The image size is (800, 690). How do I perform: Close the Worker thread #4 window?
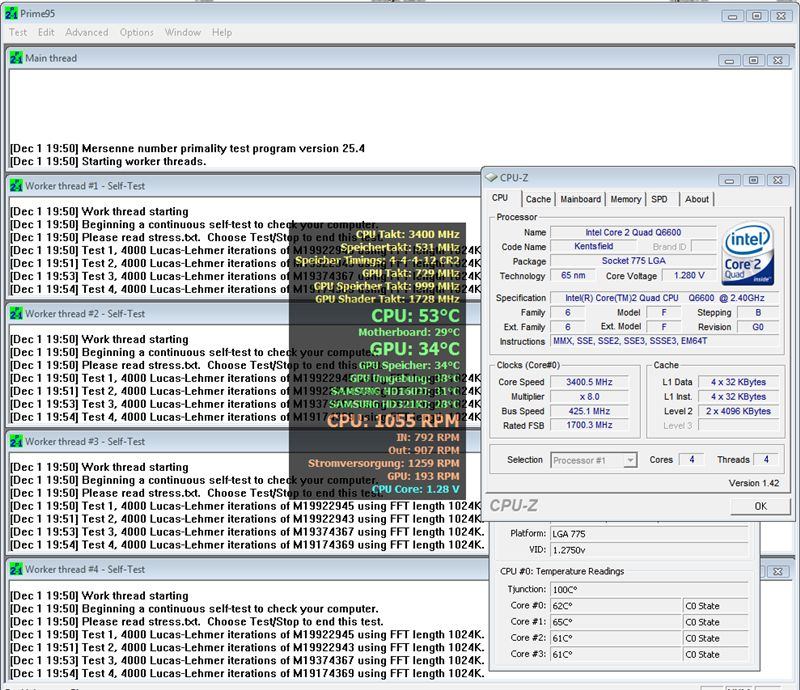coord(778,572)
